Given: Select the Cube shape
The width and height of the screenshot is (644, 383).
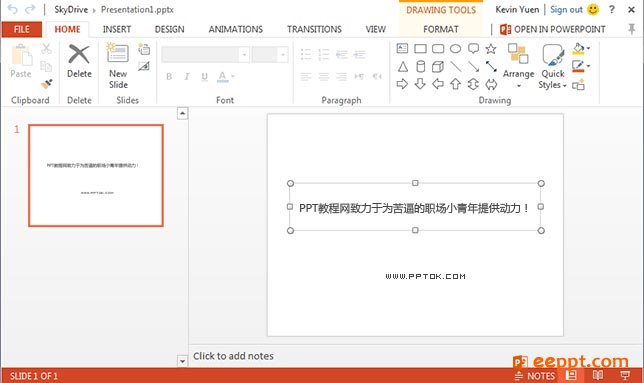Looking at the screenshot, I should (438, 67).
